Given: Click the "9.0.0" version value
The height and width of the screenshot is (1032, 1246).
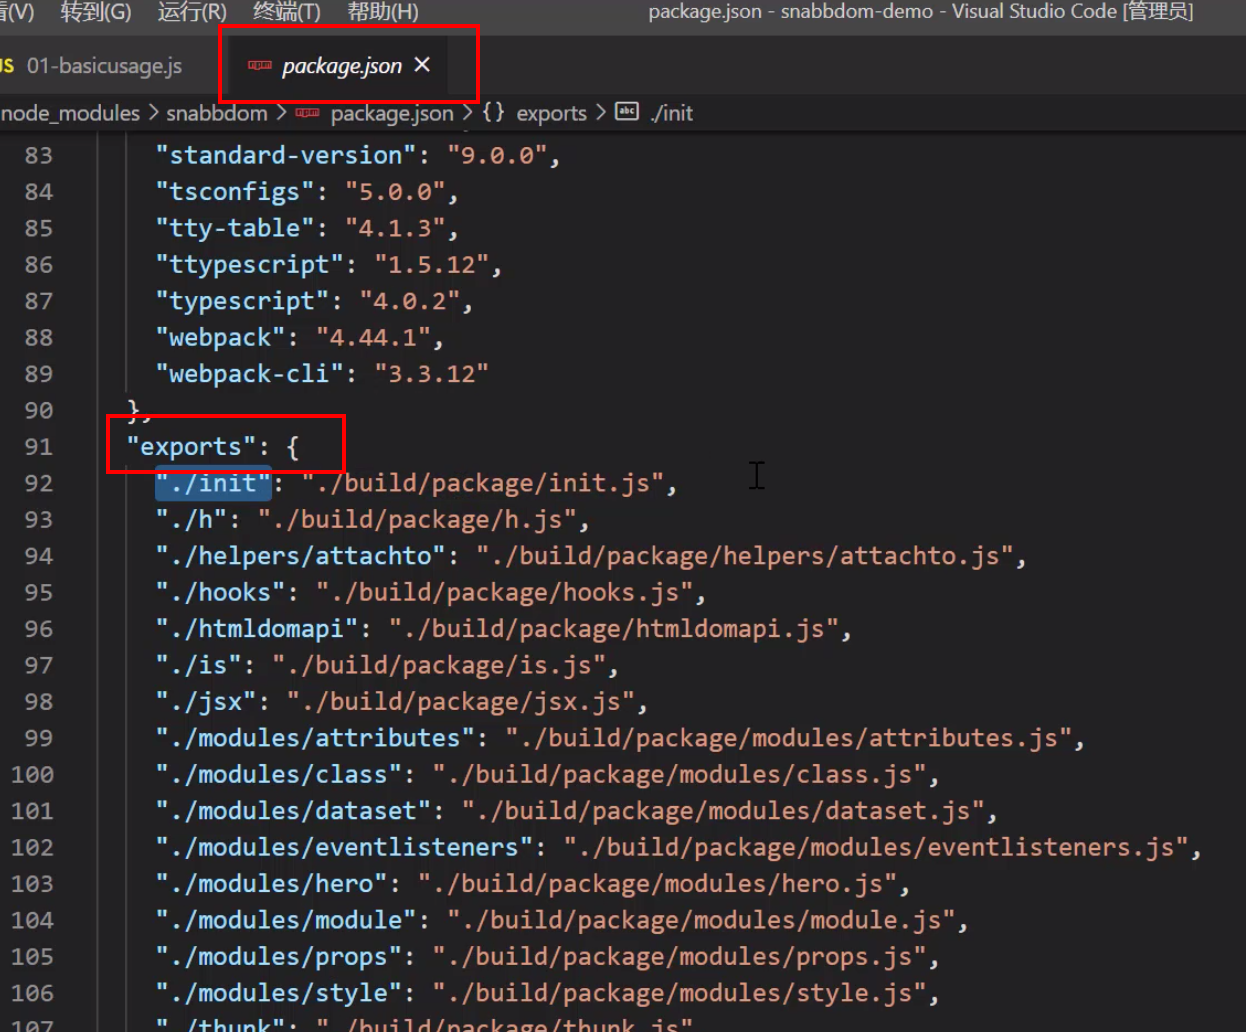Looking at the screenshot, I should (497, 156).
